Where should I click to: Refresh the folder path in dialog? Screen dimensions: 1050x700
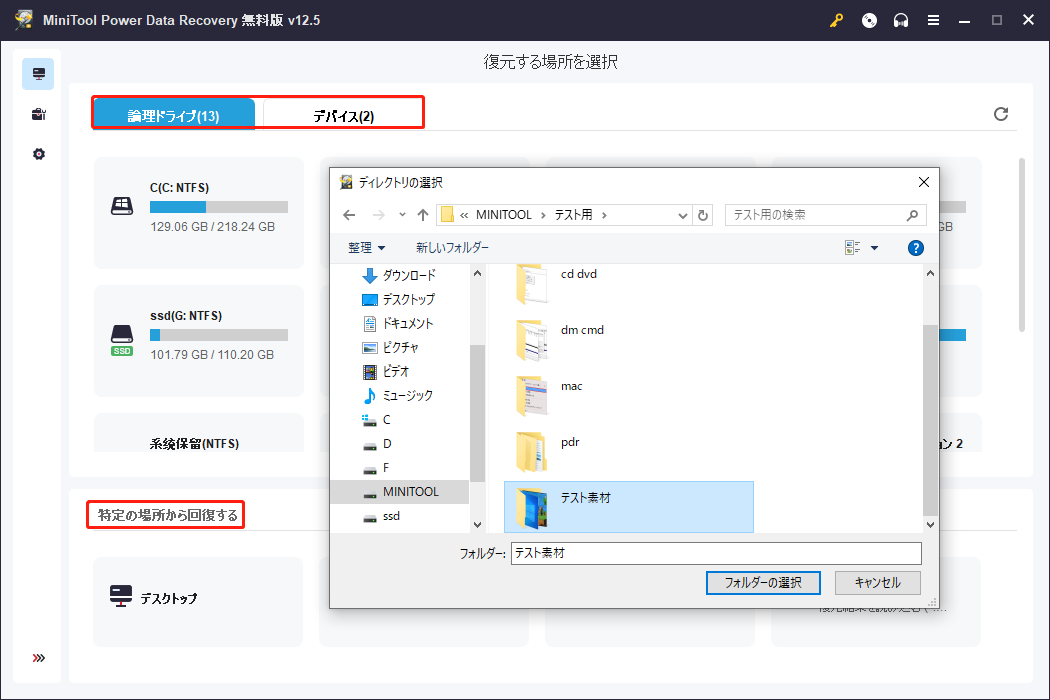click(702, 215)
